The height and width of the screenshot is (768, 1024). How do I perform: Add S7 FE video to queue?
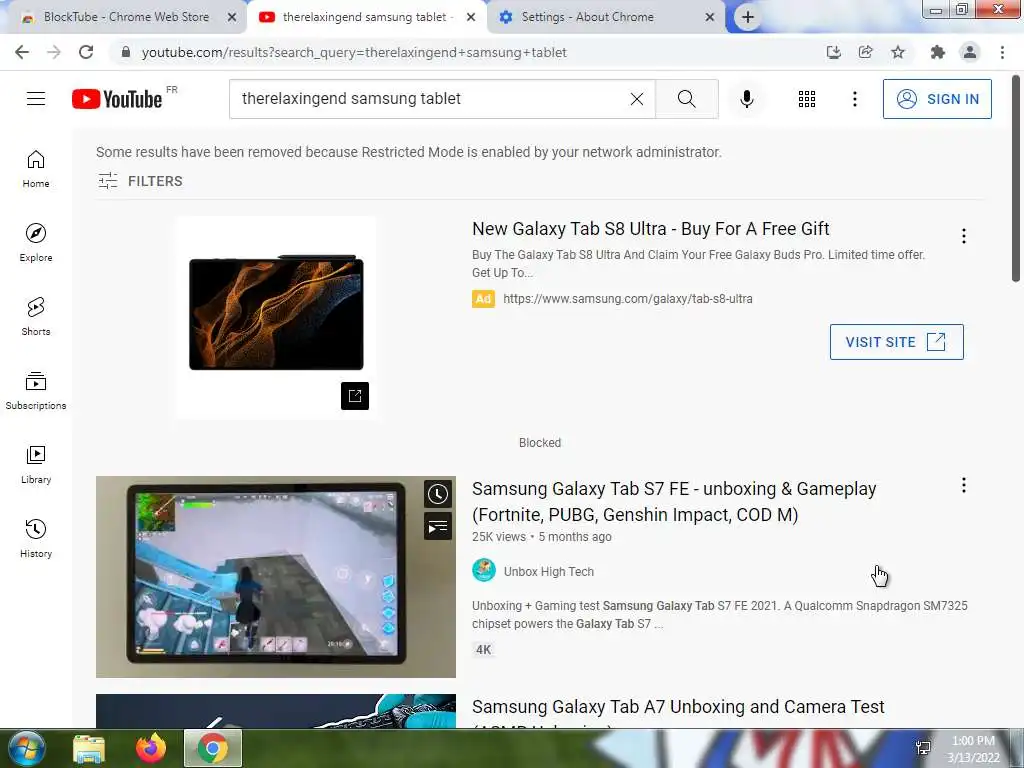click(x=438, y=526)
